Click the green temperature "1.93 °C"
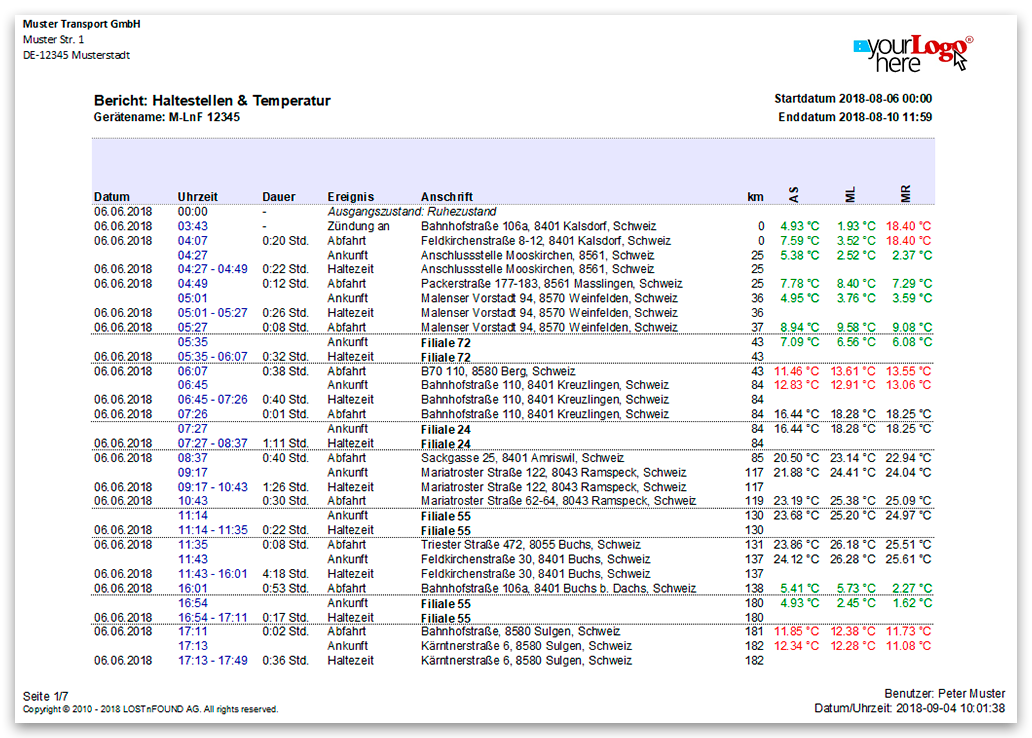The height and width of the screenshot is (738, 1032). pyautogui.click(x=856, y=226)
